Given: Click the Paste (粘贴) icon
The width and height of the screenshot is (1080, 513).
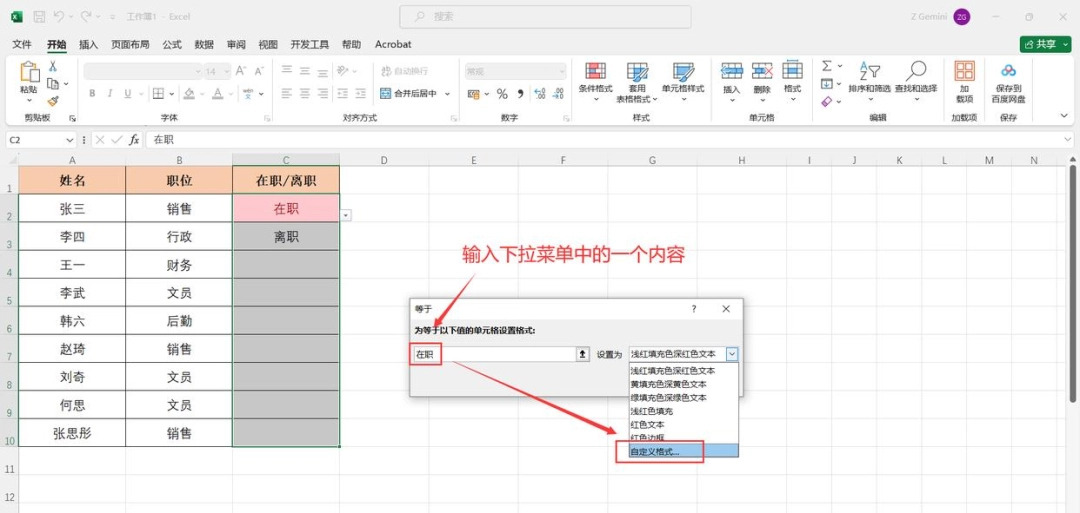Looking at the screenshot, I should [28, 73].
